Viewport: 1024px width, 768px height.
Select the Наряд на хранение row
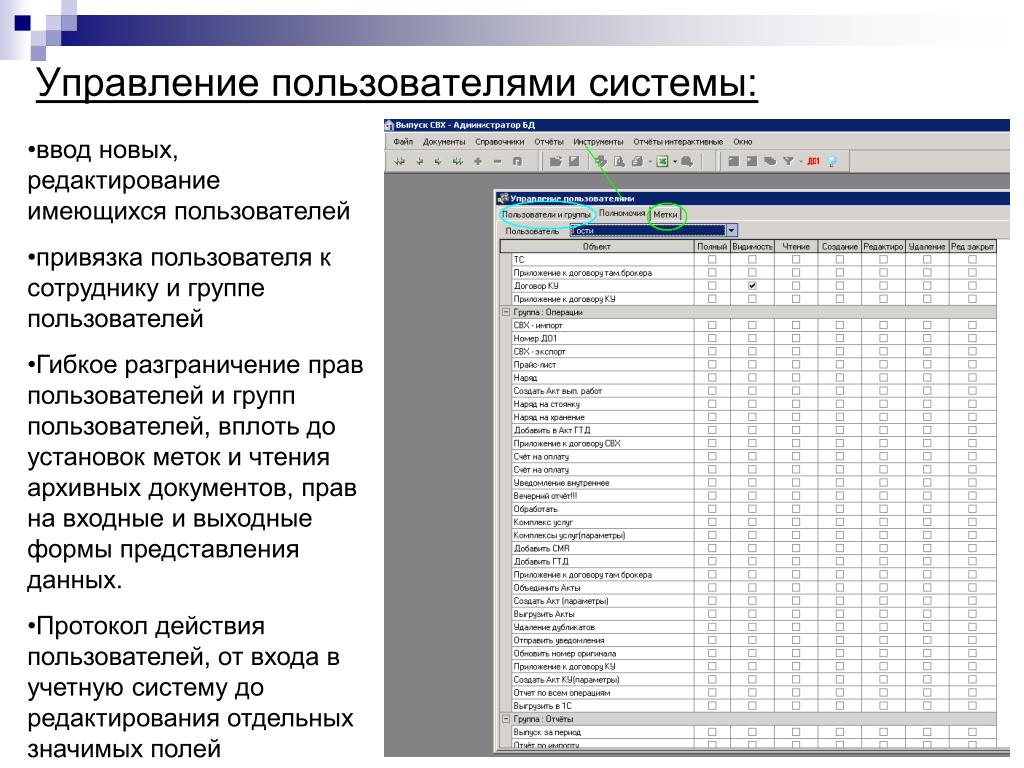pyautogui.click(x=602, y=417)
